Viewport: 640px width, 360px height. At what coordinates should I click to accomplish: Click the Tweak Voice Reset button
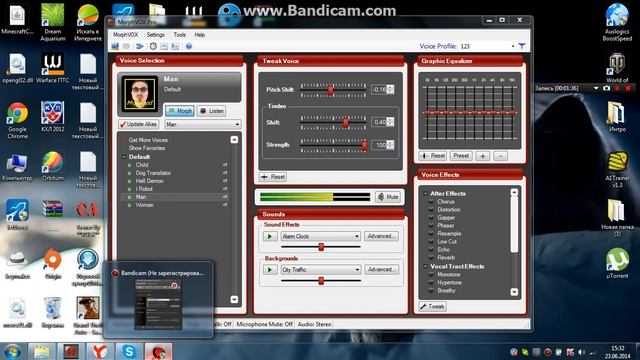273,177
